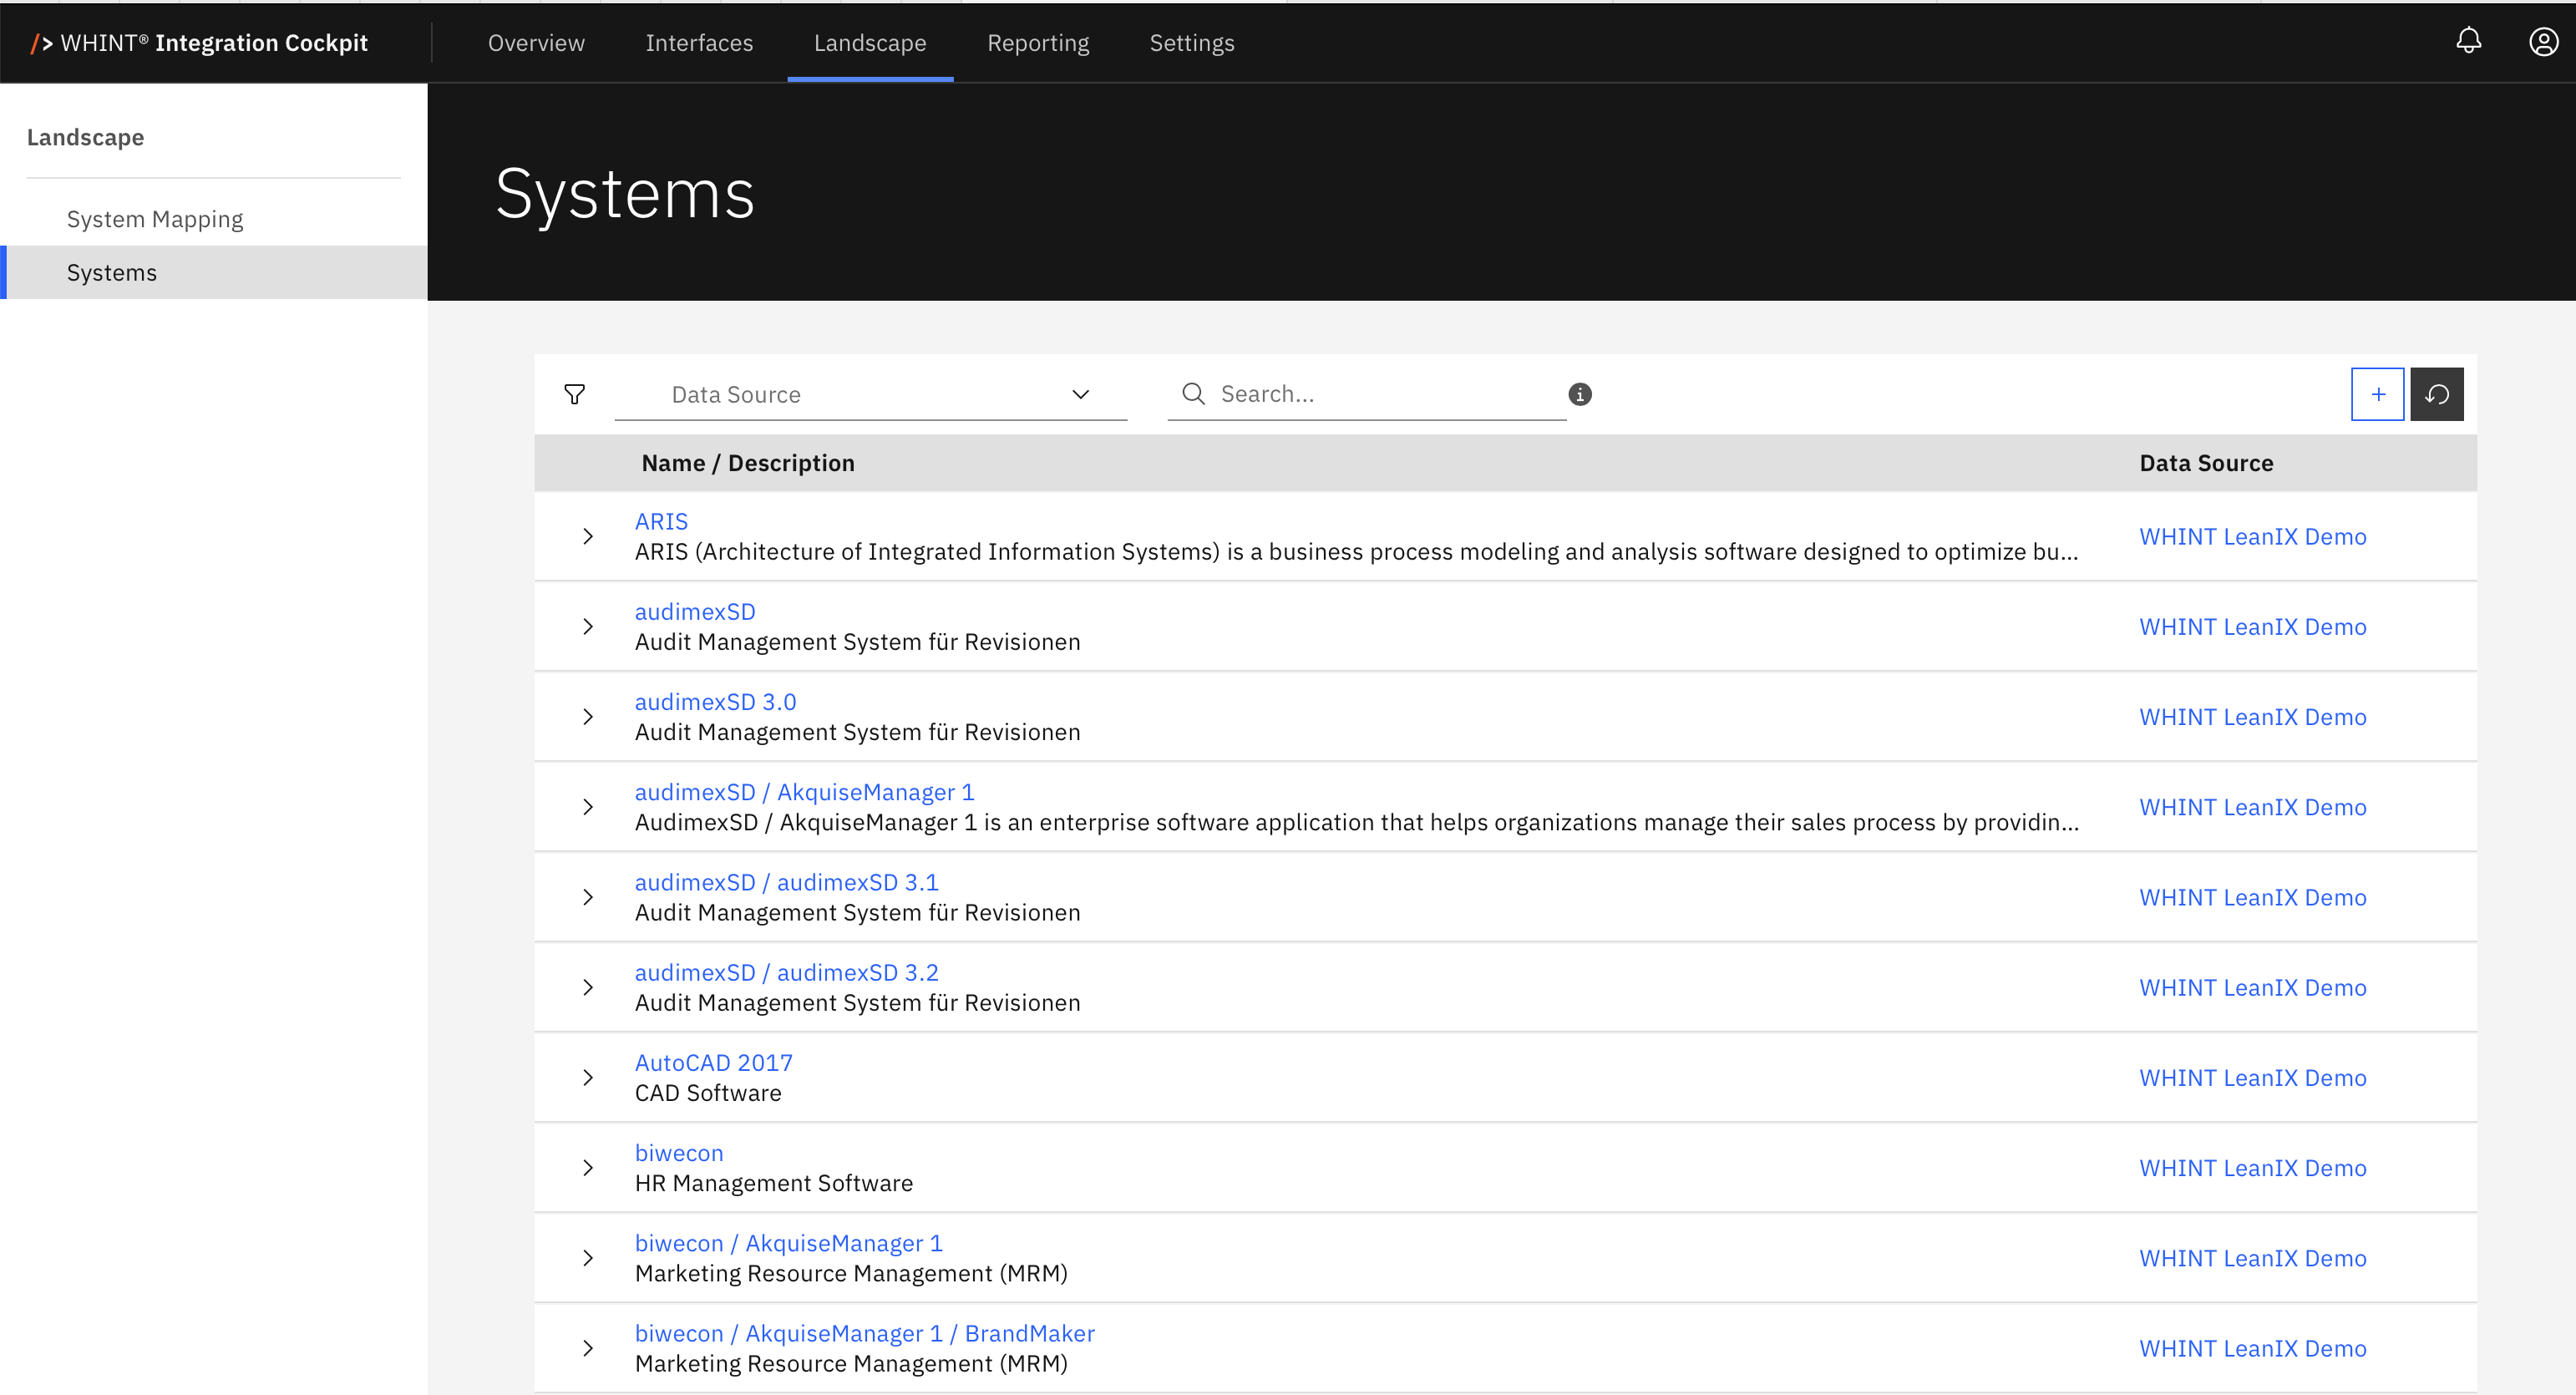The width and height of the screenshot is (2576, 1395).
Task: Expand the AutoCAD 2017 row
Action: 588,1077
